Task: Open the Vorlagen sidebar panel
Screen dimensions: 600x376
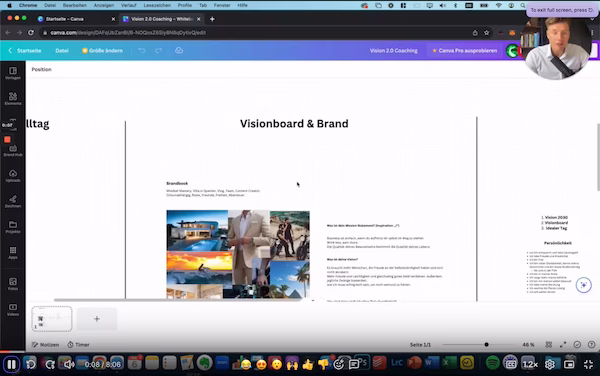Action: coord(13,73)
